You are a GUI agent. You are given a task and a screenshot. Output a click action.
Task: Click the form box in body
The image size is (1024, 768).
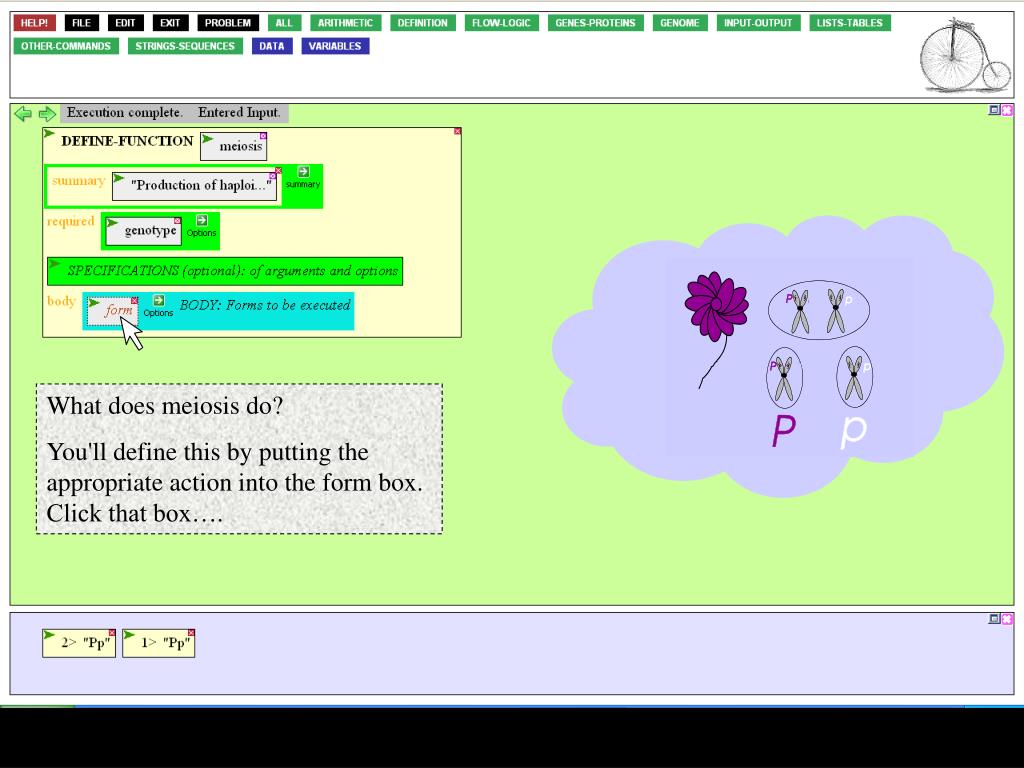click(113, 310)
